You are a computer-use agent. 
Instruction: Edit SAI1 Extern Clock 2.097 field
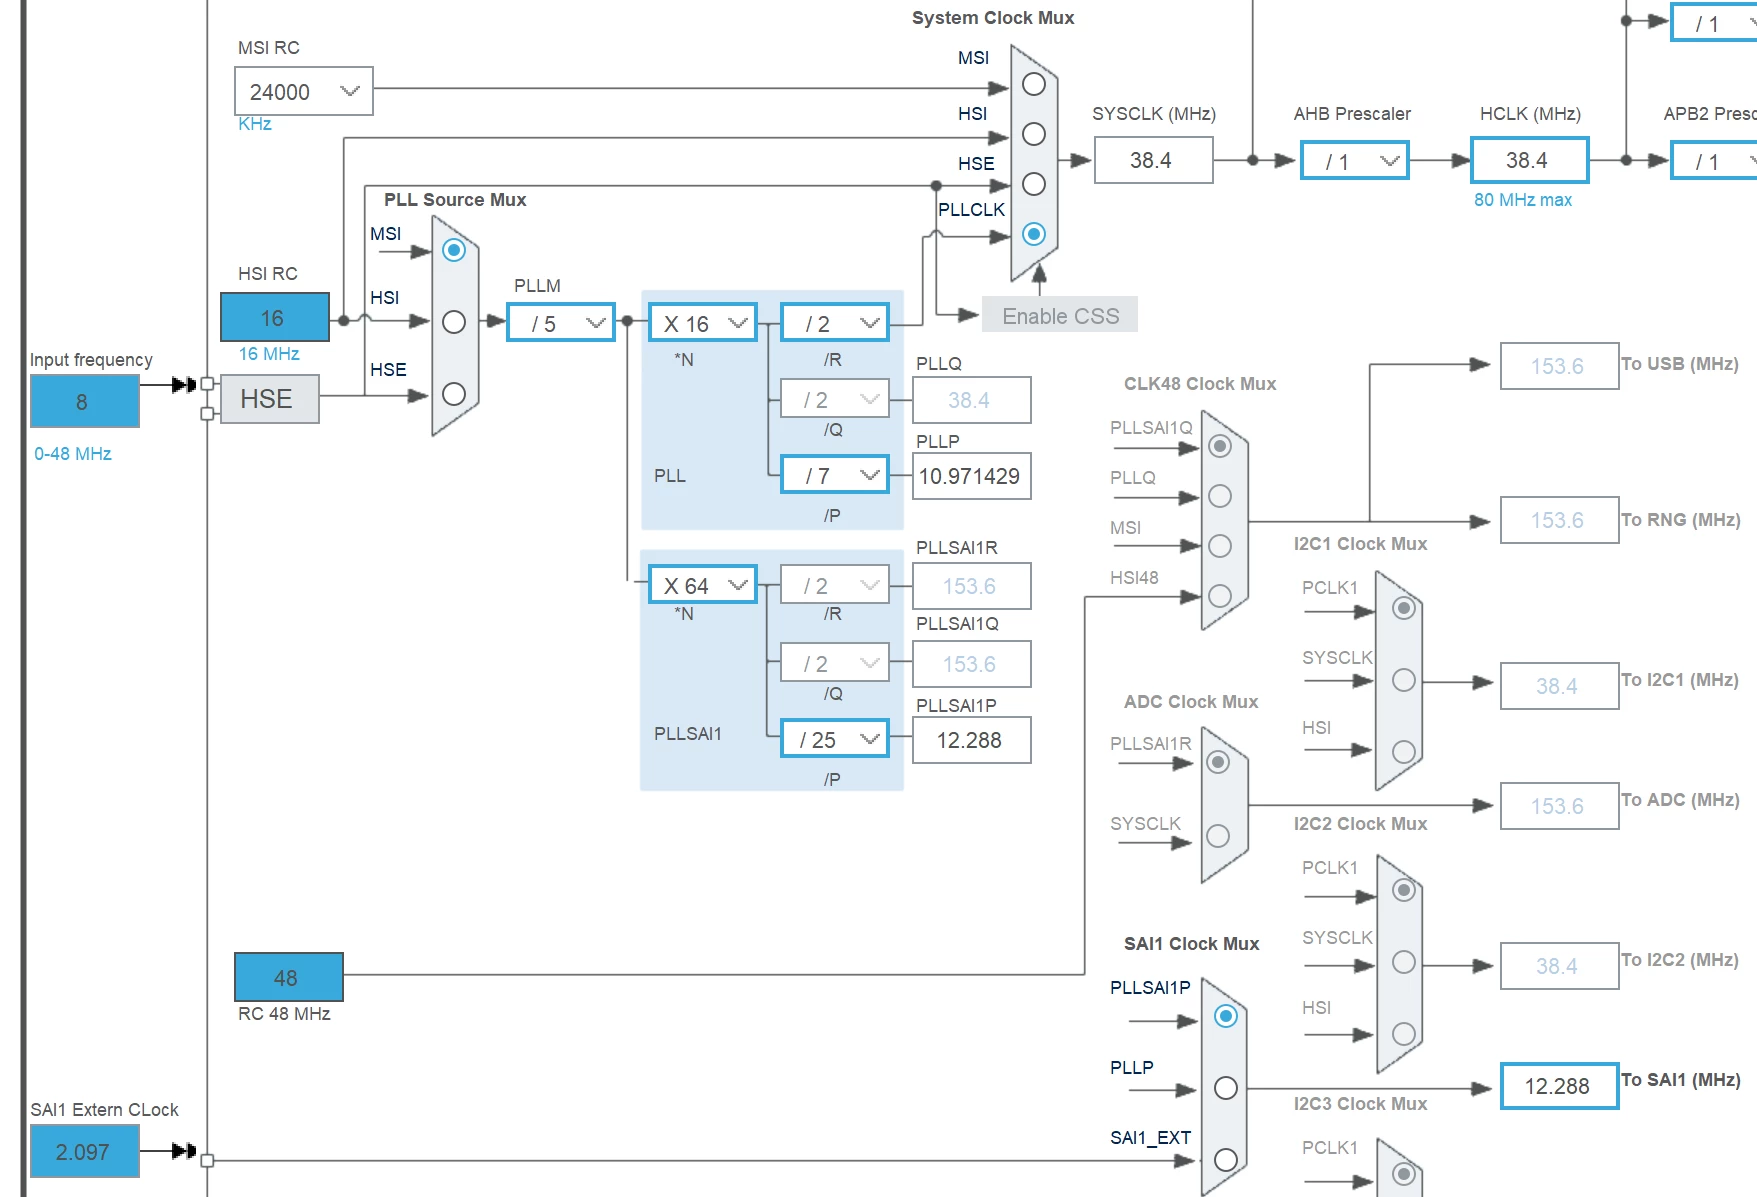(85, 1151)
